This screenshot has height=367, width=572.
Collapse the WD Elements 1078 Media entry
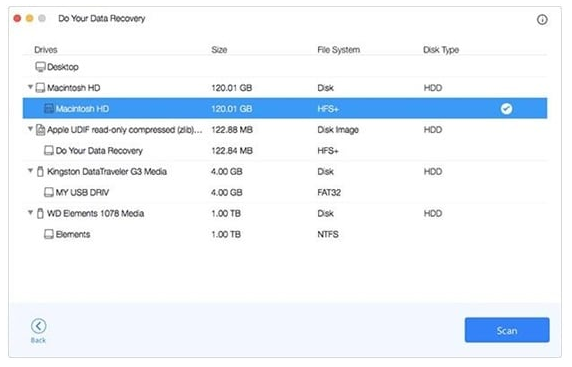point(30,213)
